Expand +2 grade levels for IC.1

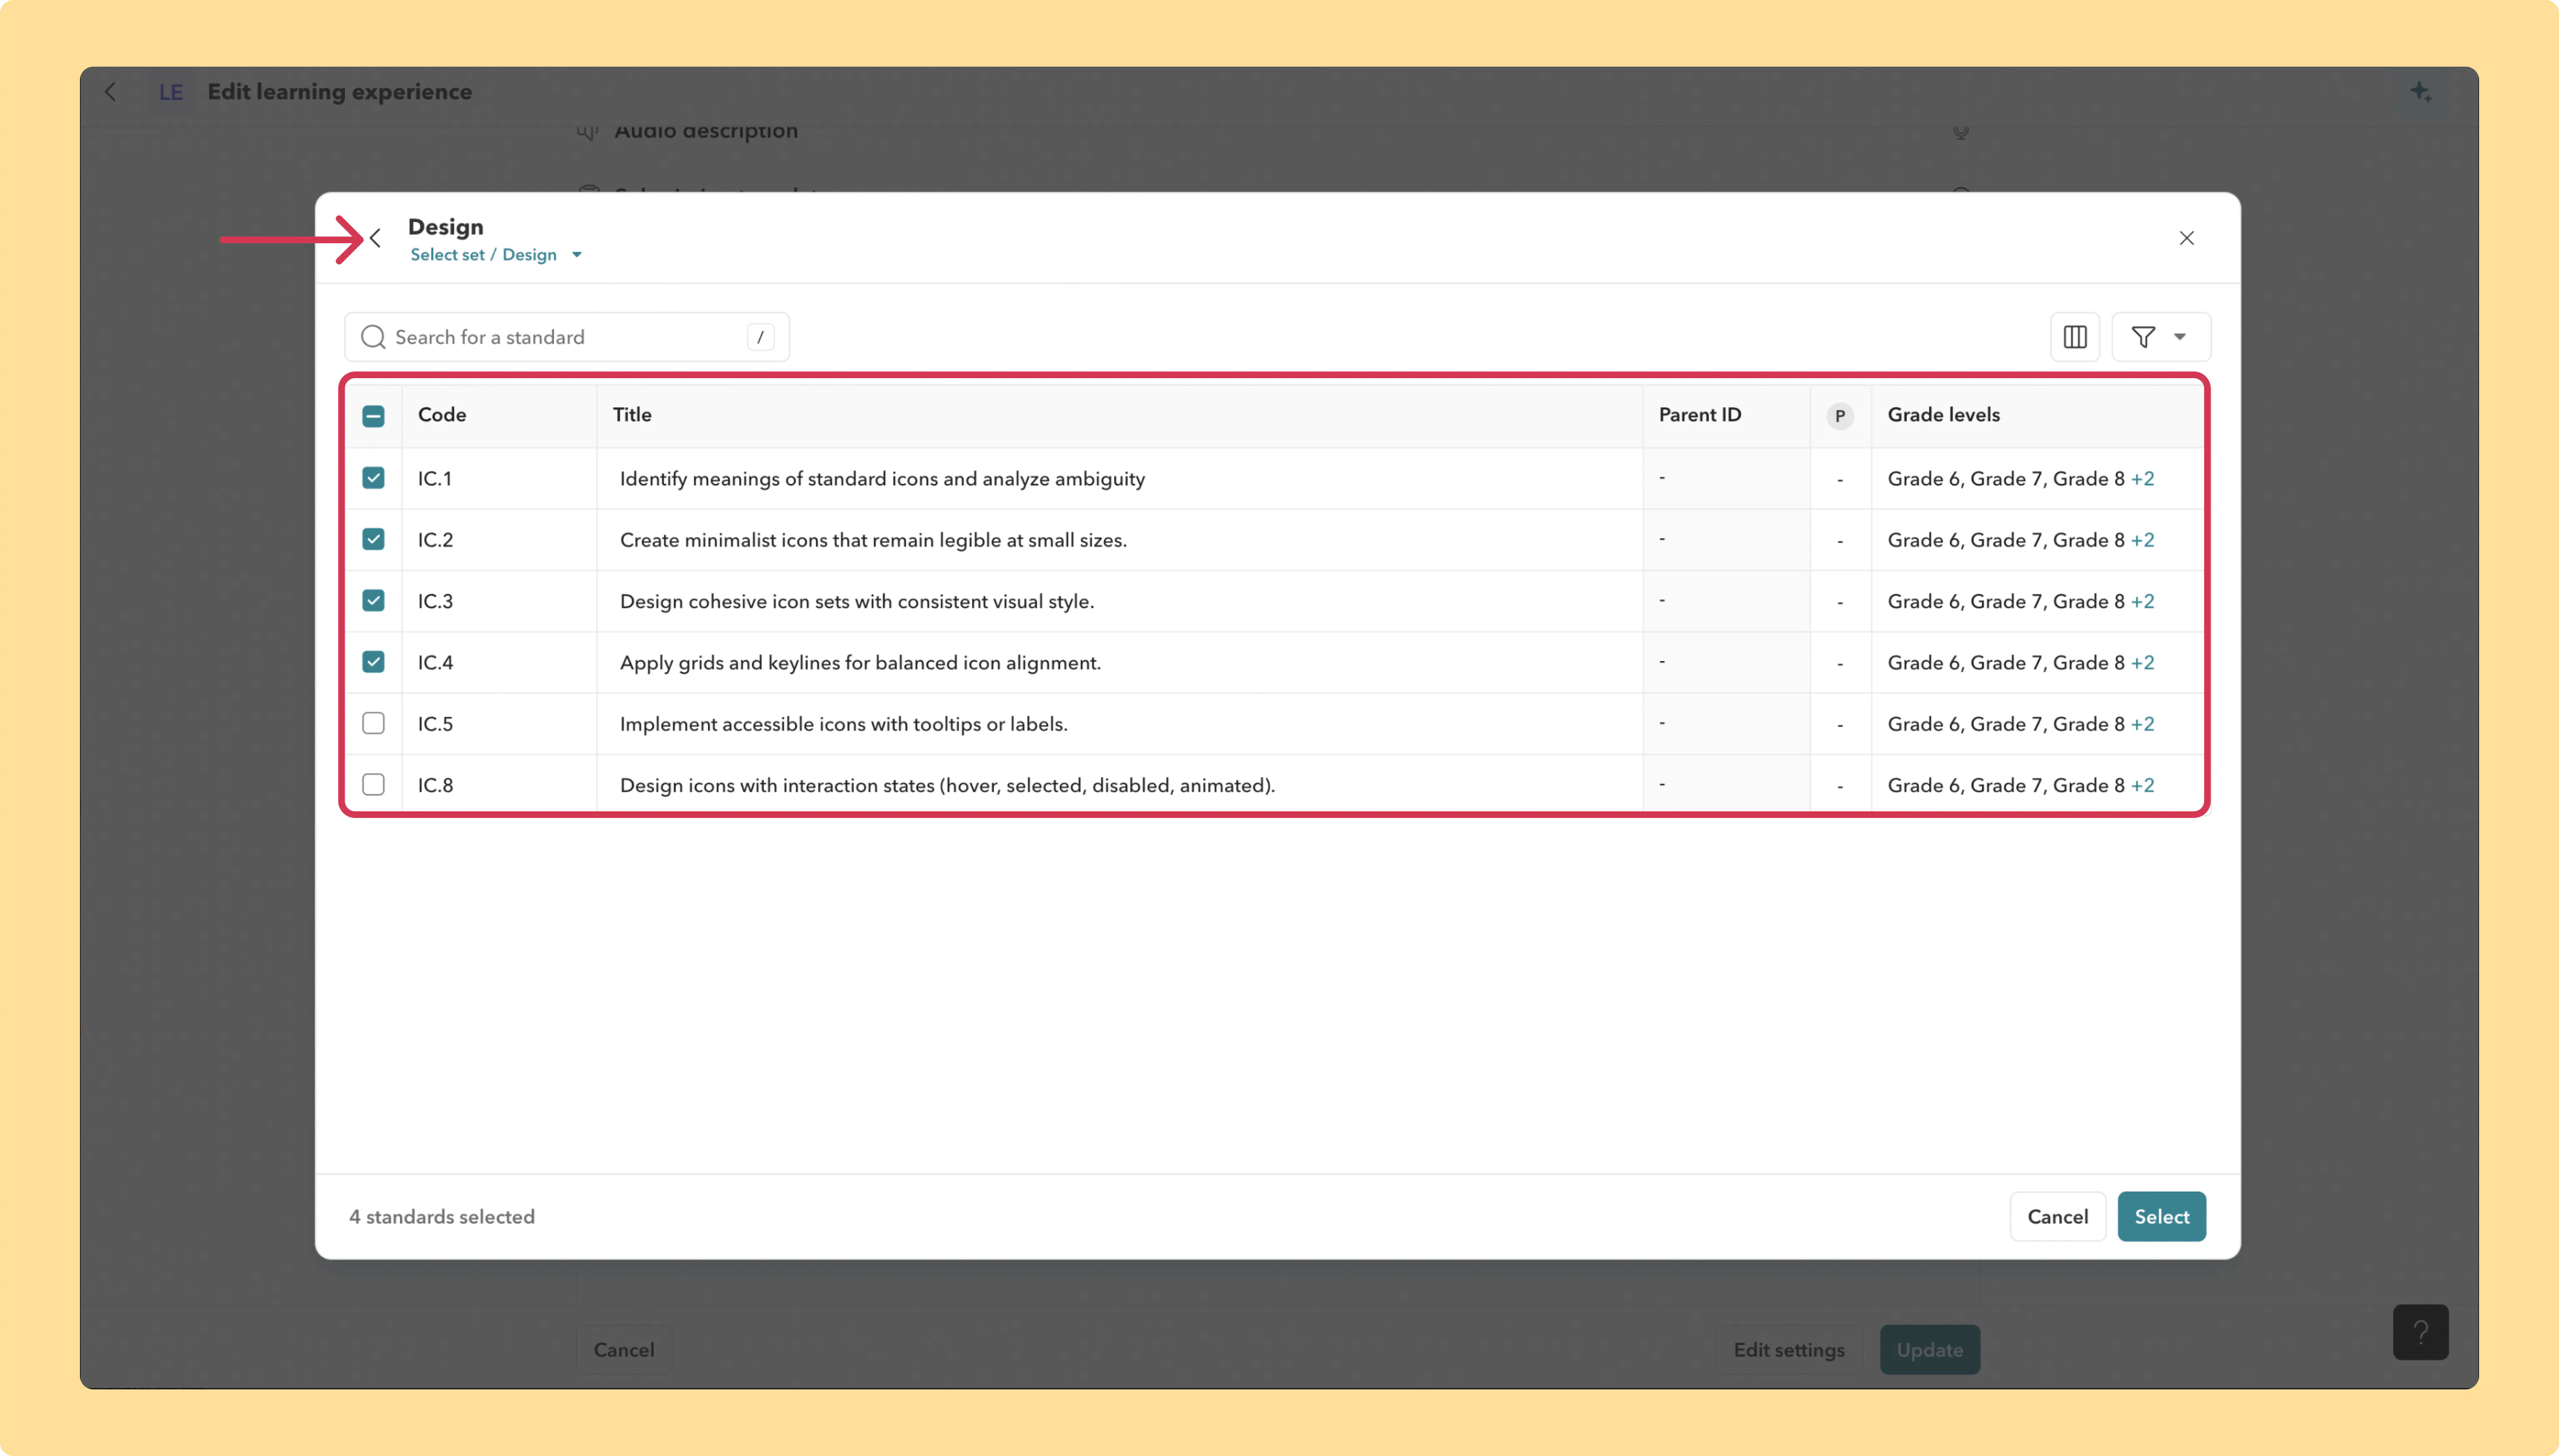pos(2142,479)
